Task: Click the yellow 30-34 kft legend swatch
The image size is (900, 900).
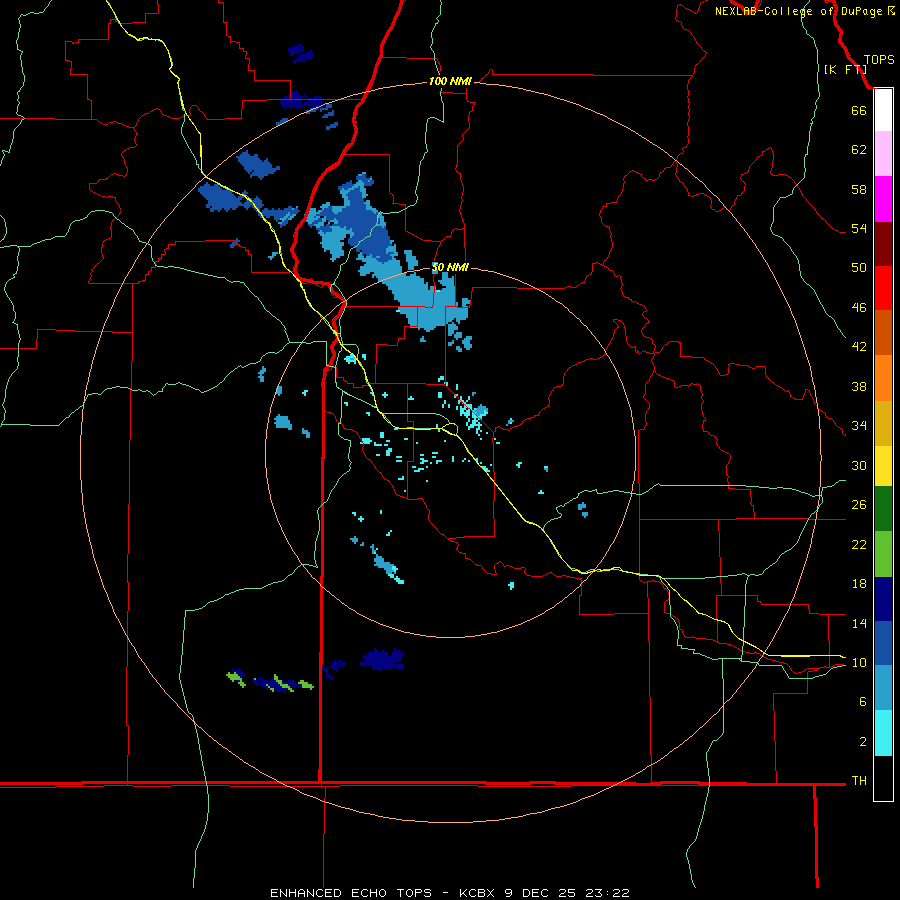Action: (883, 466)
